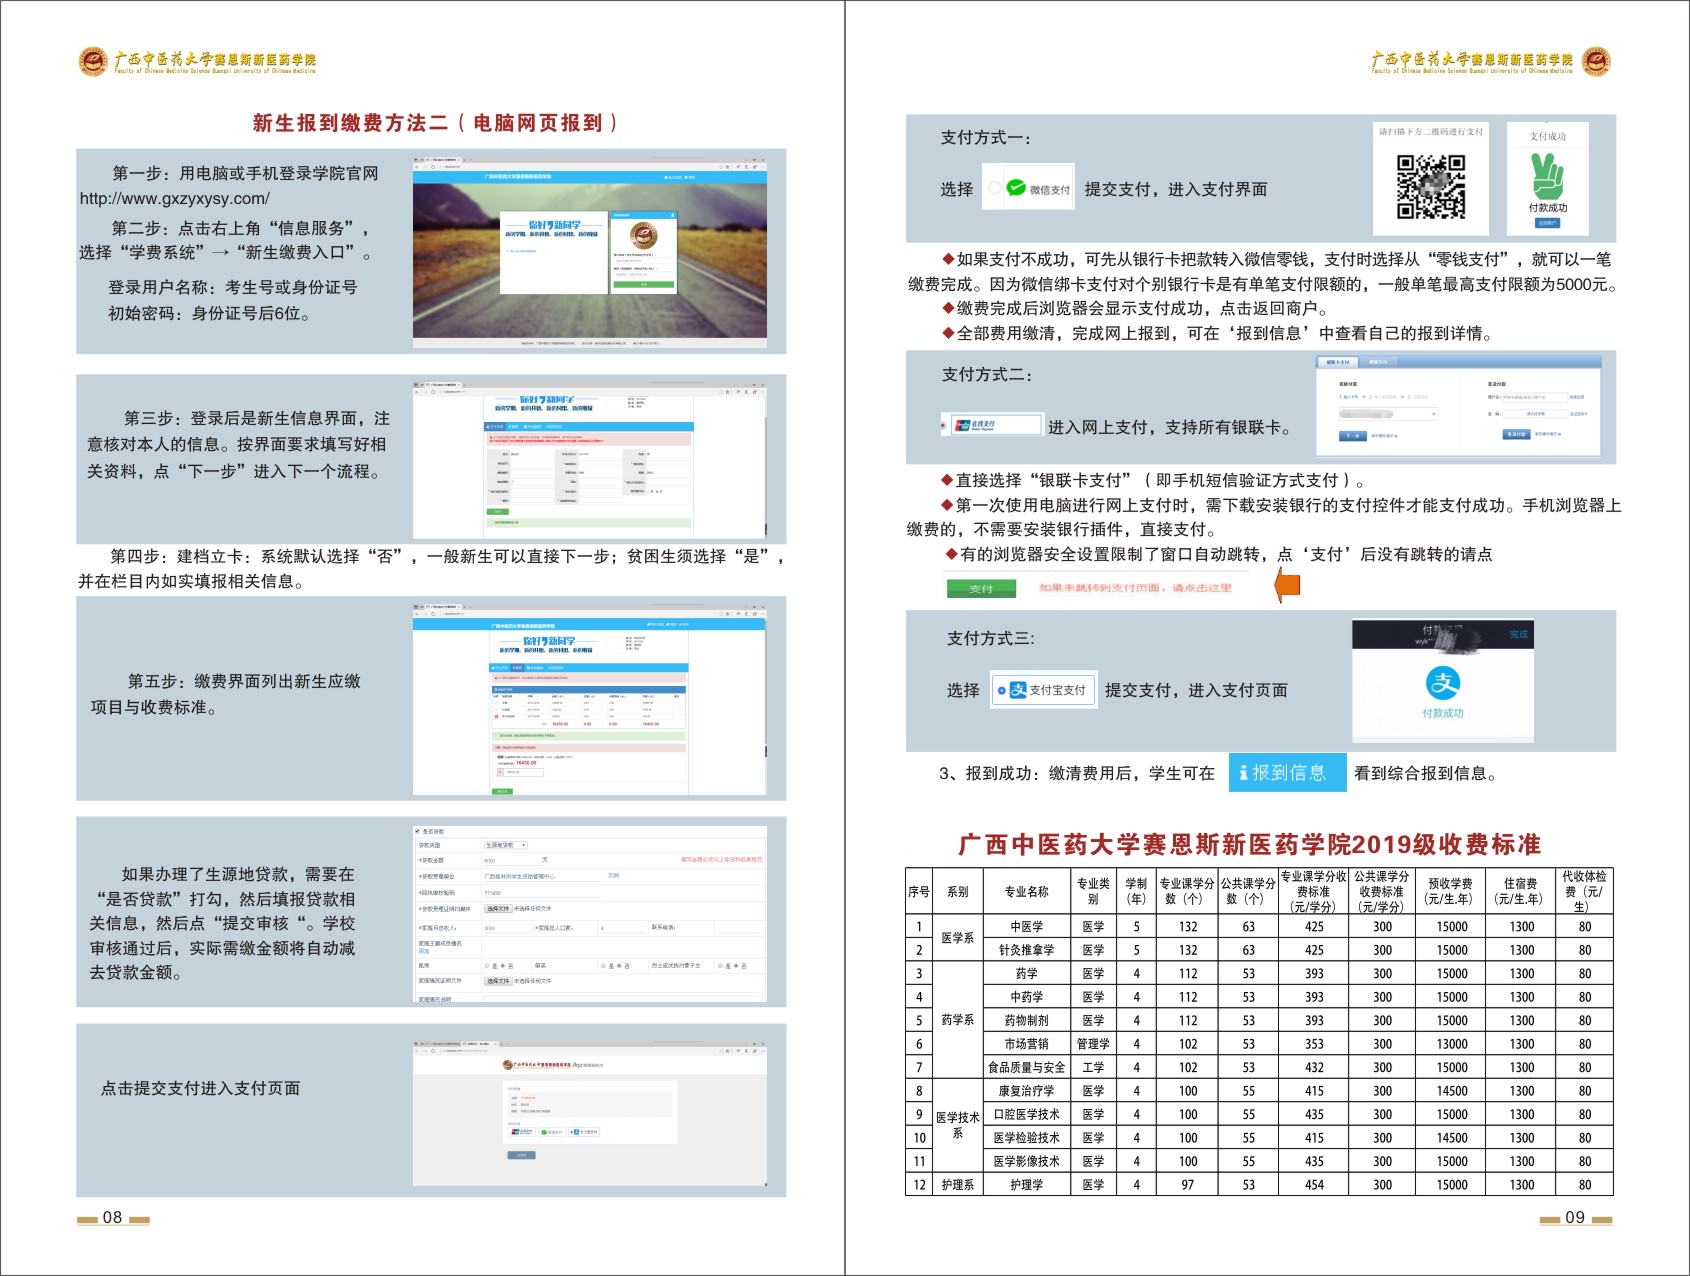Click the red 如果未跳转到支付页面 link
The height and width of the screenshot is (1276, 1690).
pyautogui.click(x=1135, y=588)
